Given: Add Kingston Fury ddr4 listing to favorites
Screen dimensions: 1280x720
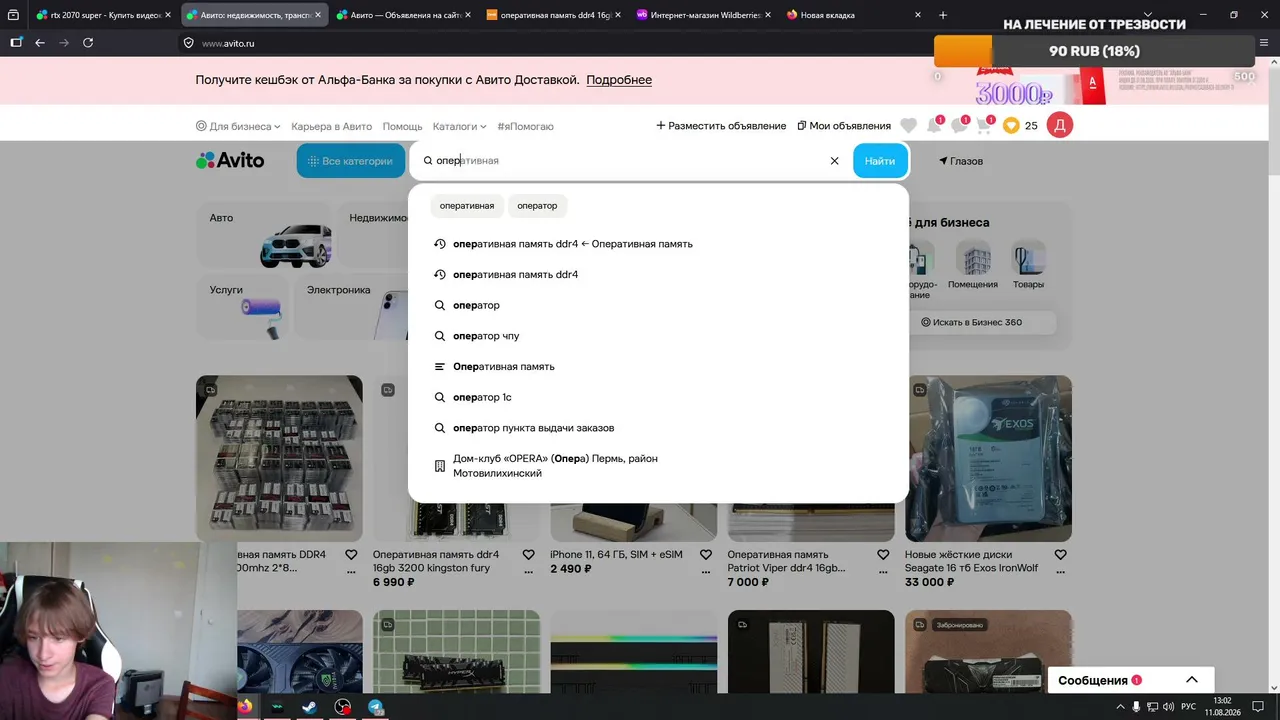Looking at the screenshot, I should (x=528, y=555).
